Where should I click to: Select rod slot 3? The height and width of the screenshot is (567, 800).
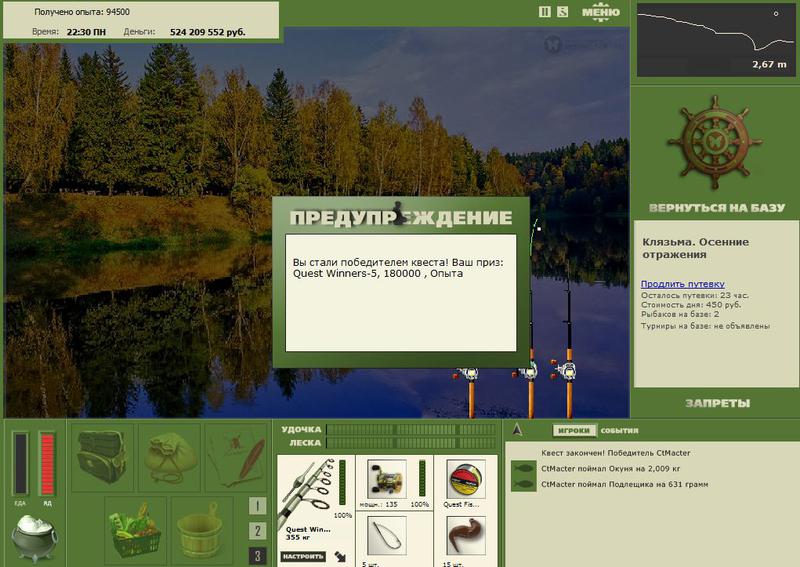(x=257, y=556)
